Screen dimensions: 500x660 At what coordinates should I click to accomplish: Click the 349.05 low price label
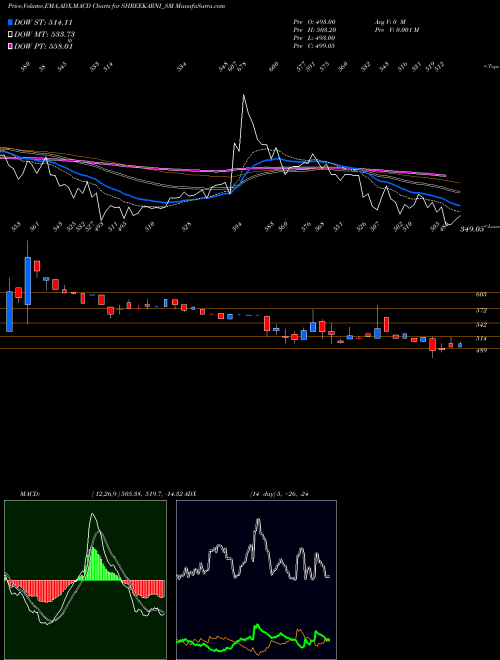[x=471, y=229]
